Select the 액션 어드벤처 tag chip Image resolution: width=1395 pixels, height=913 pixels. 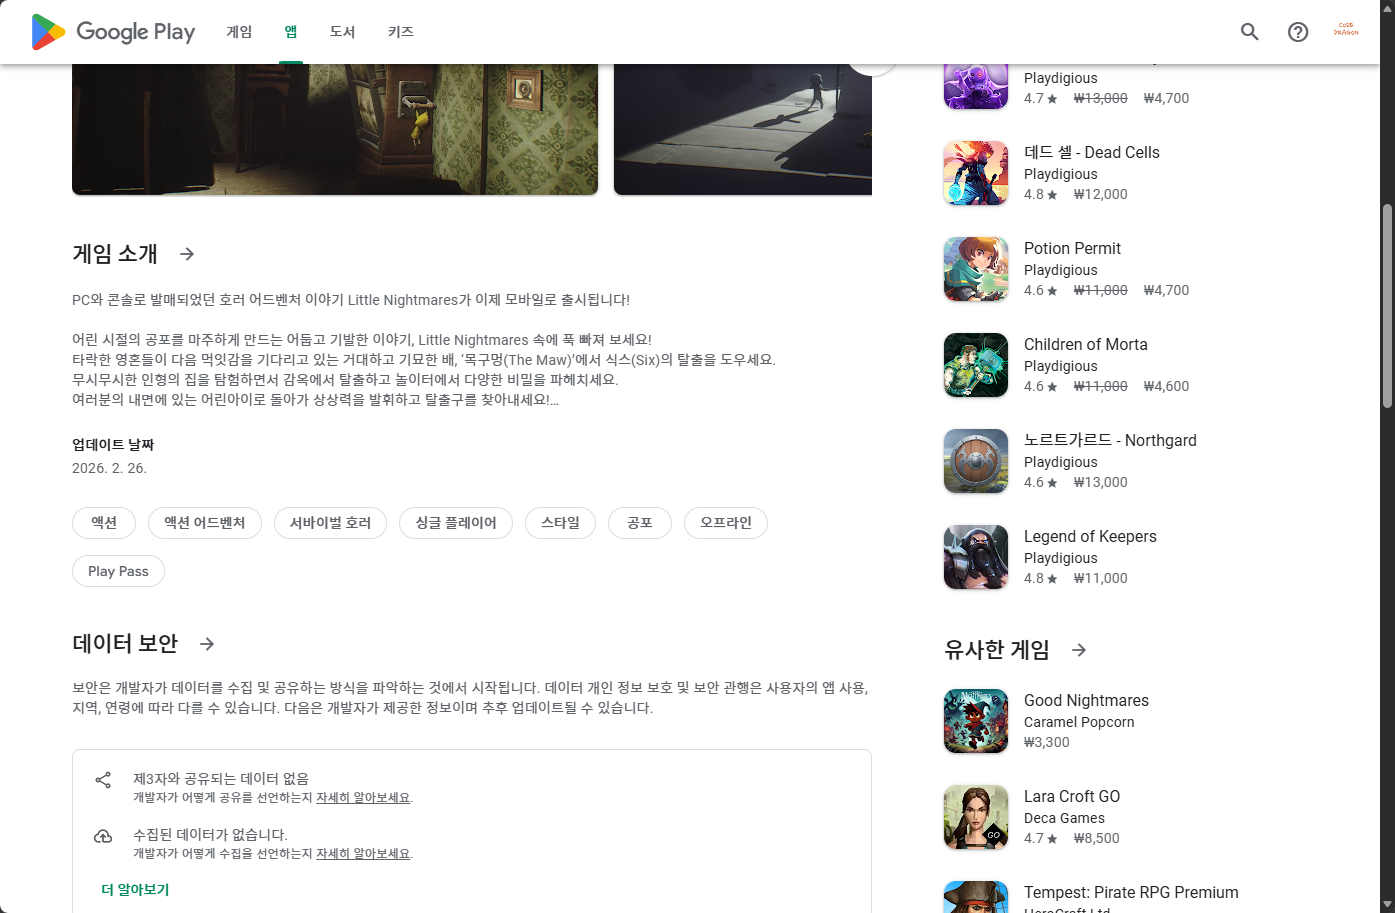[x=205, y=523]
